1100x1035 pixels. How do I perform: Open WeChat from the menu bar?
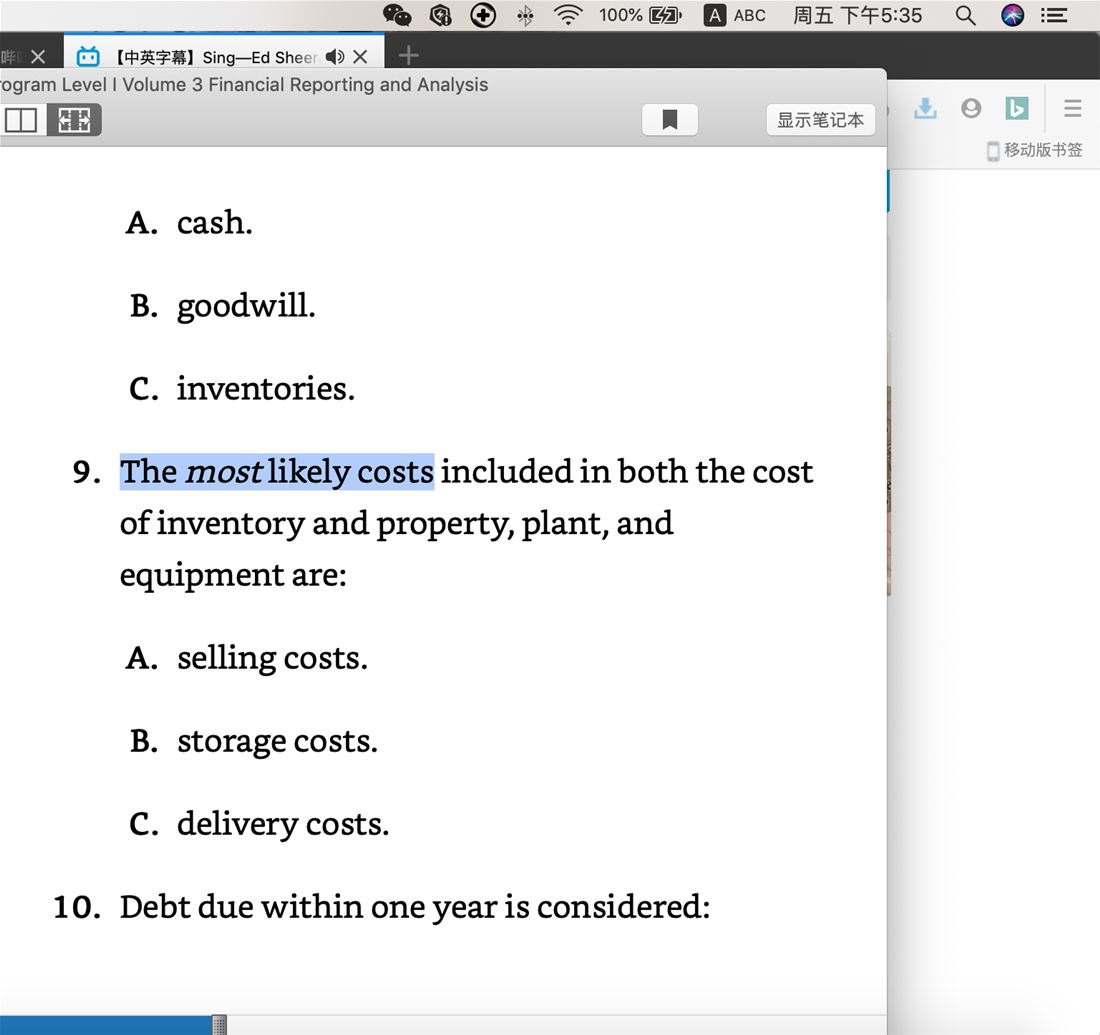[x=397, y=15]
